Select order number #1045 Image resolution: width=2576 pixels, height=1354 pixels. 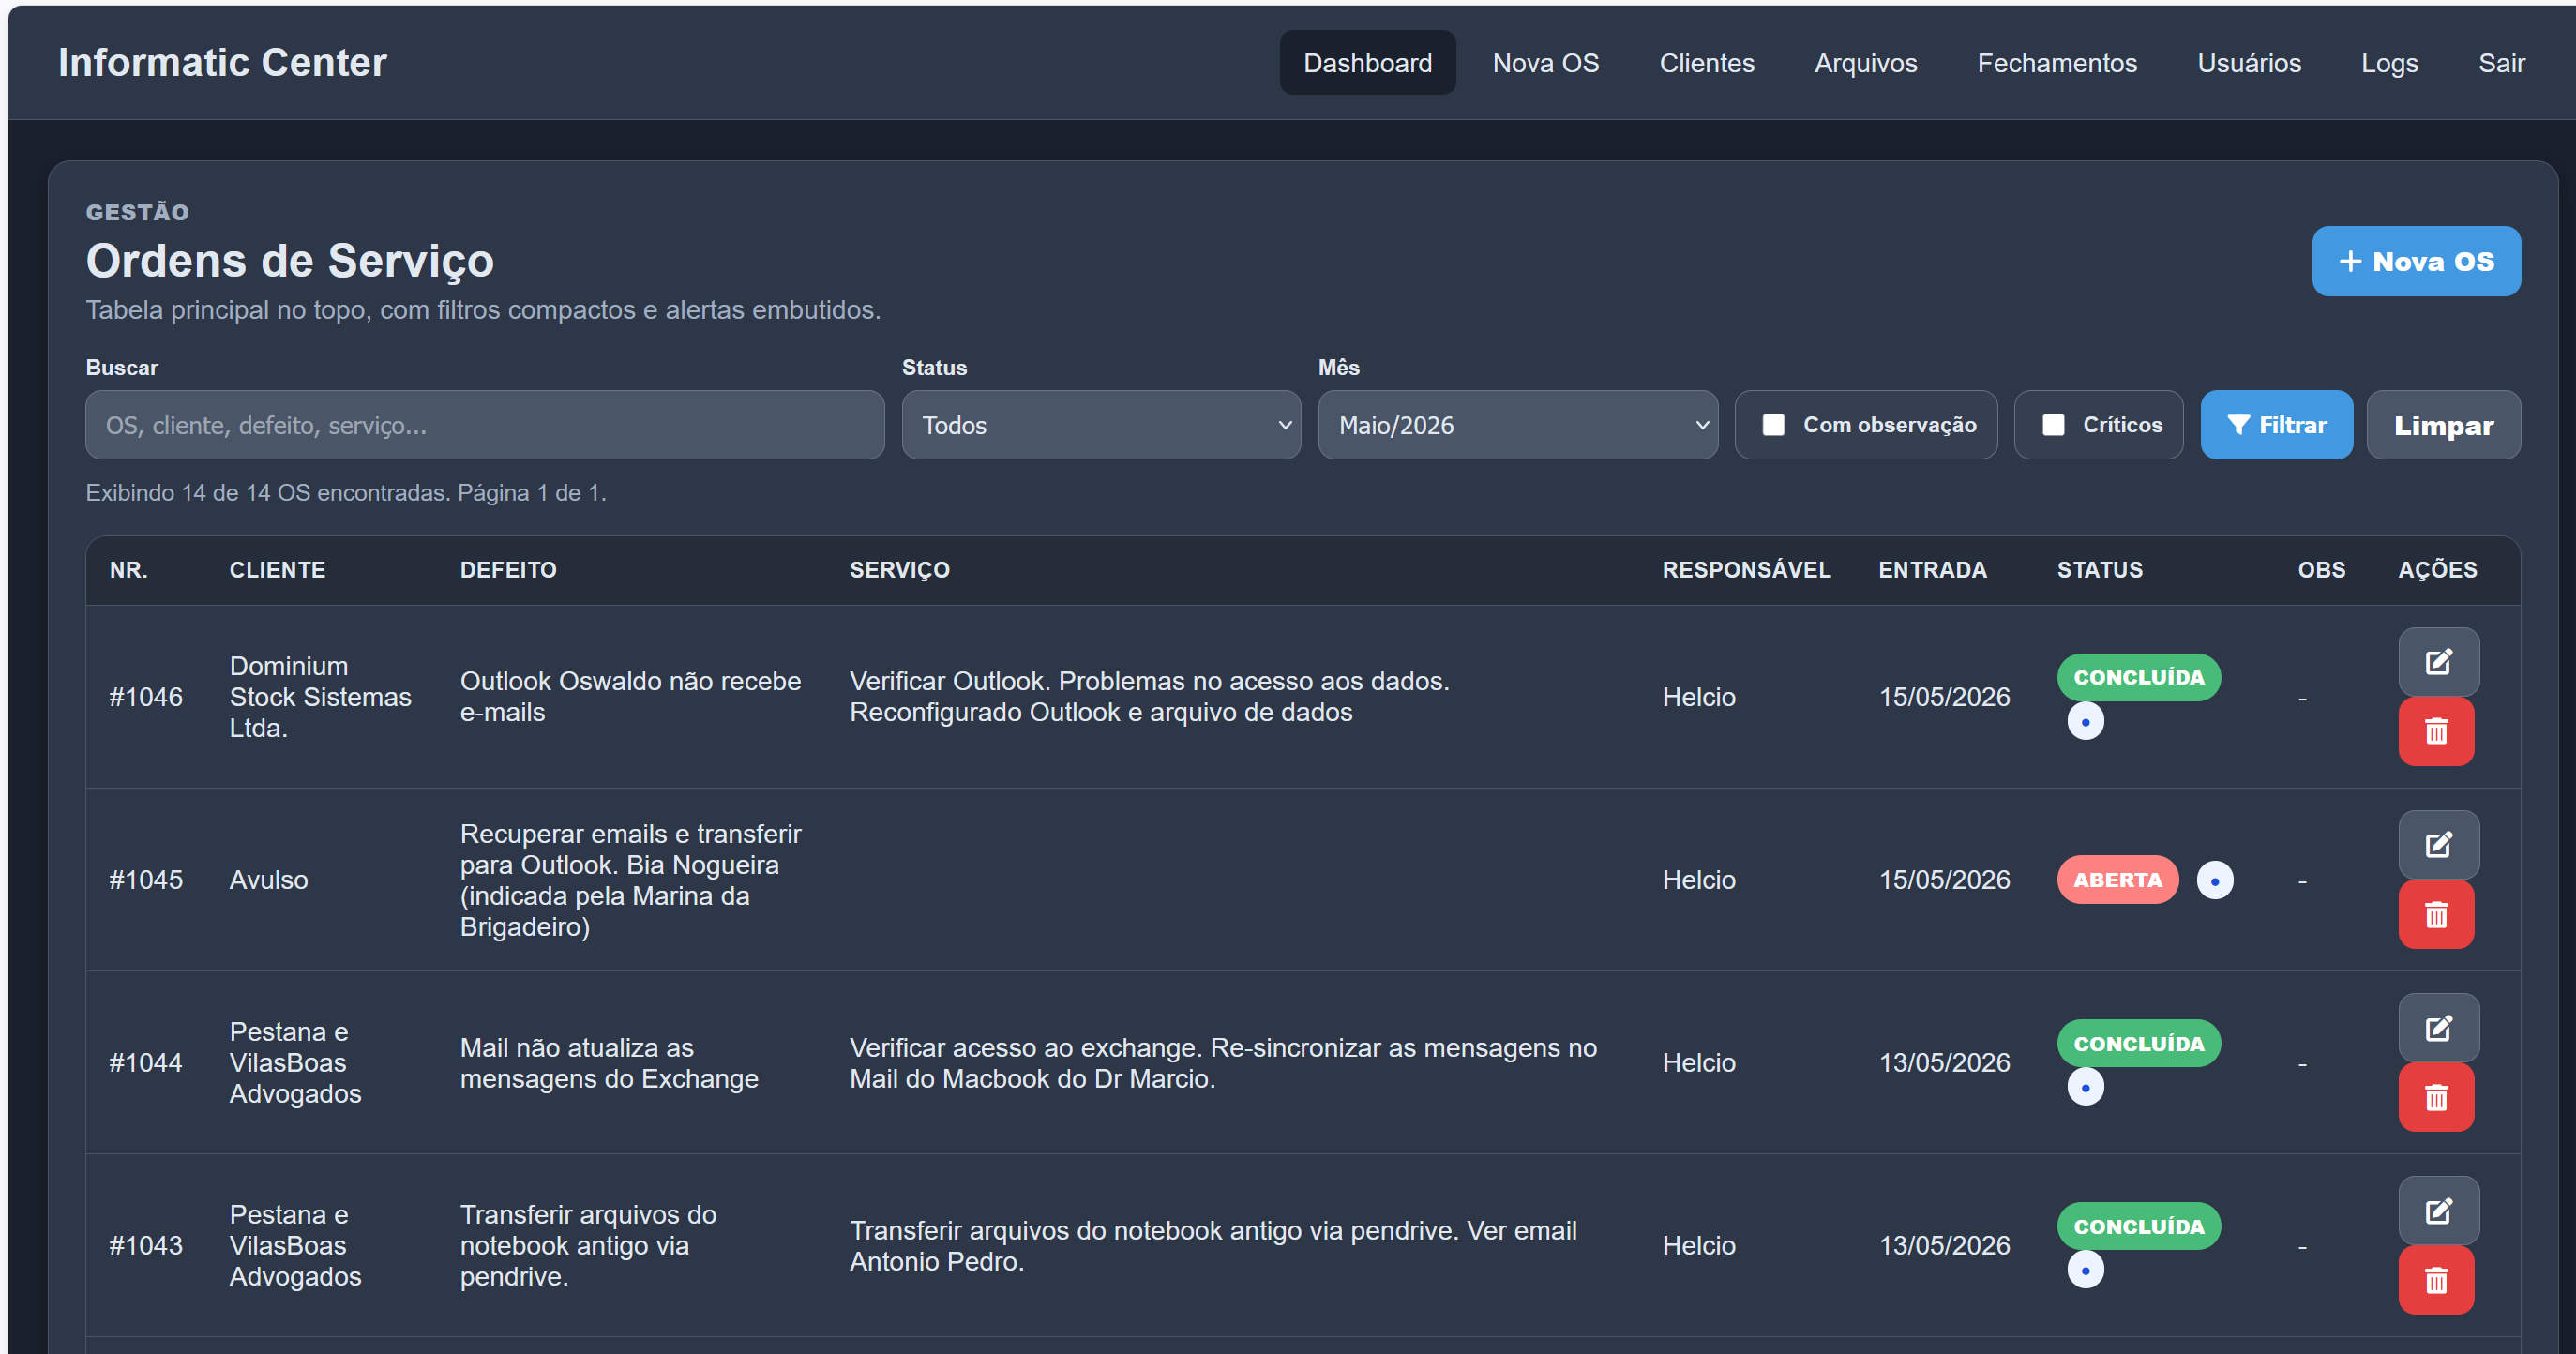click(x=146, y=880)
